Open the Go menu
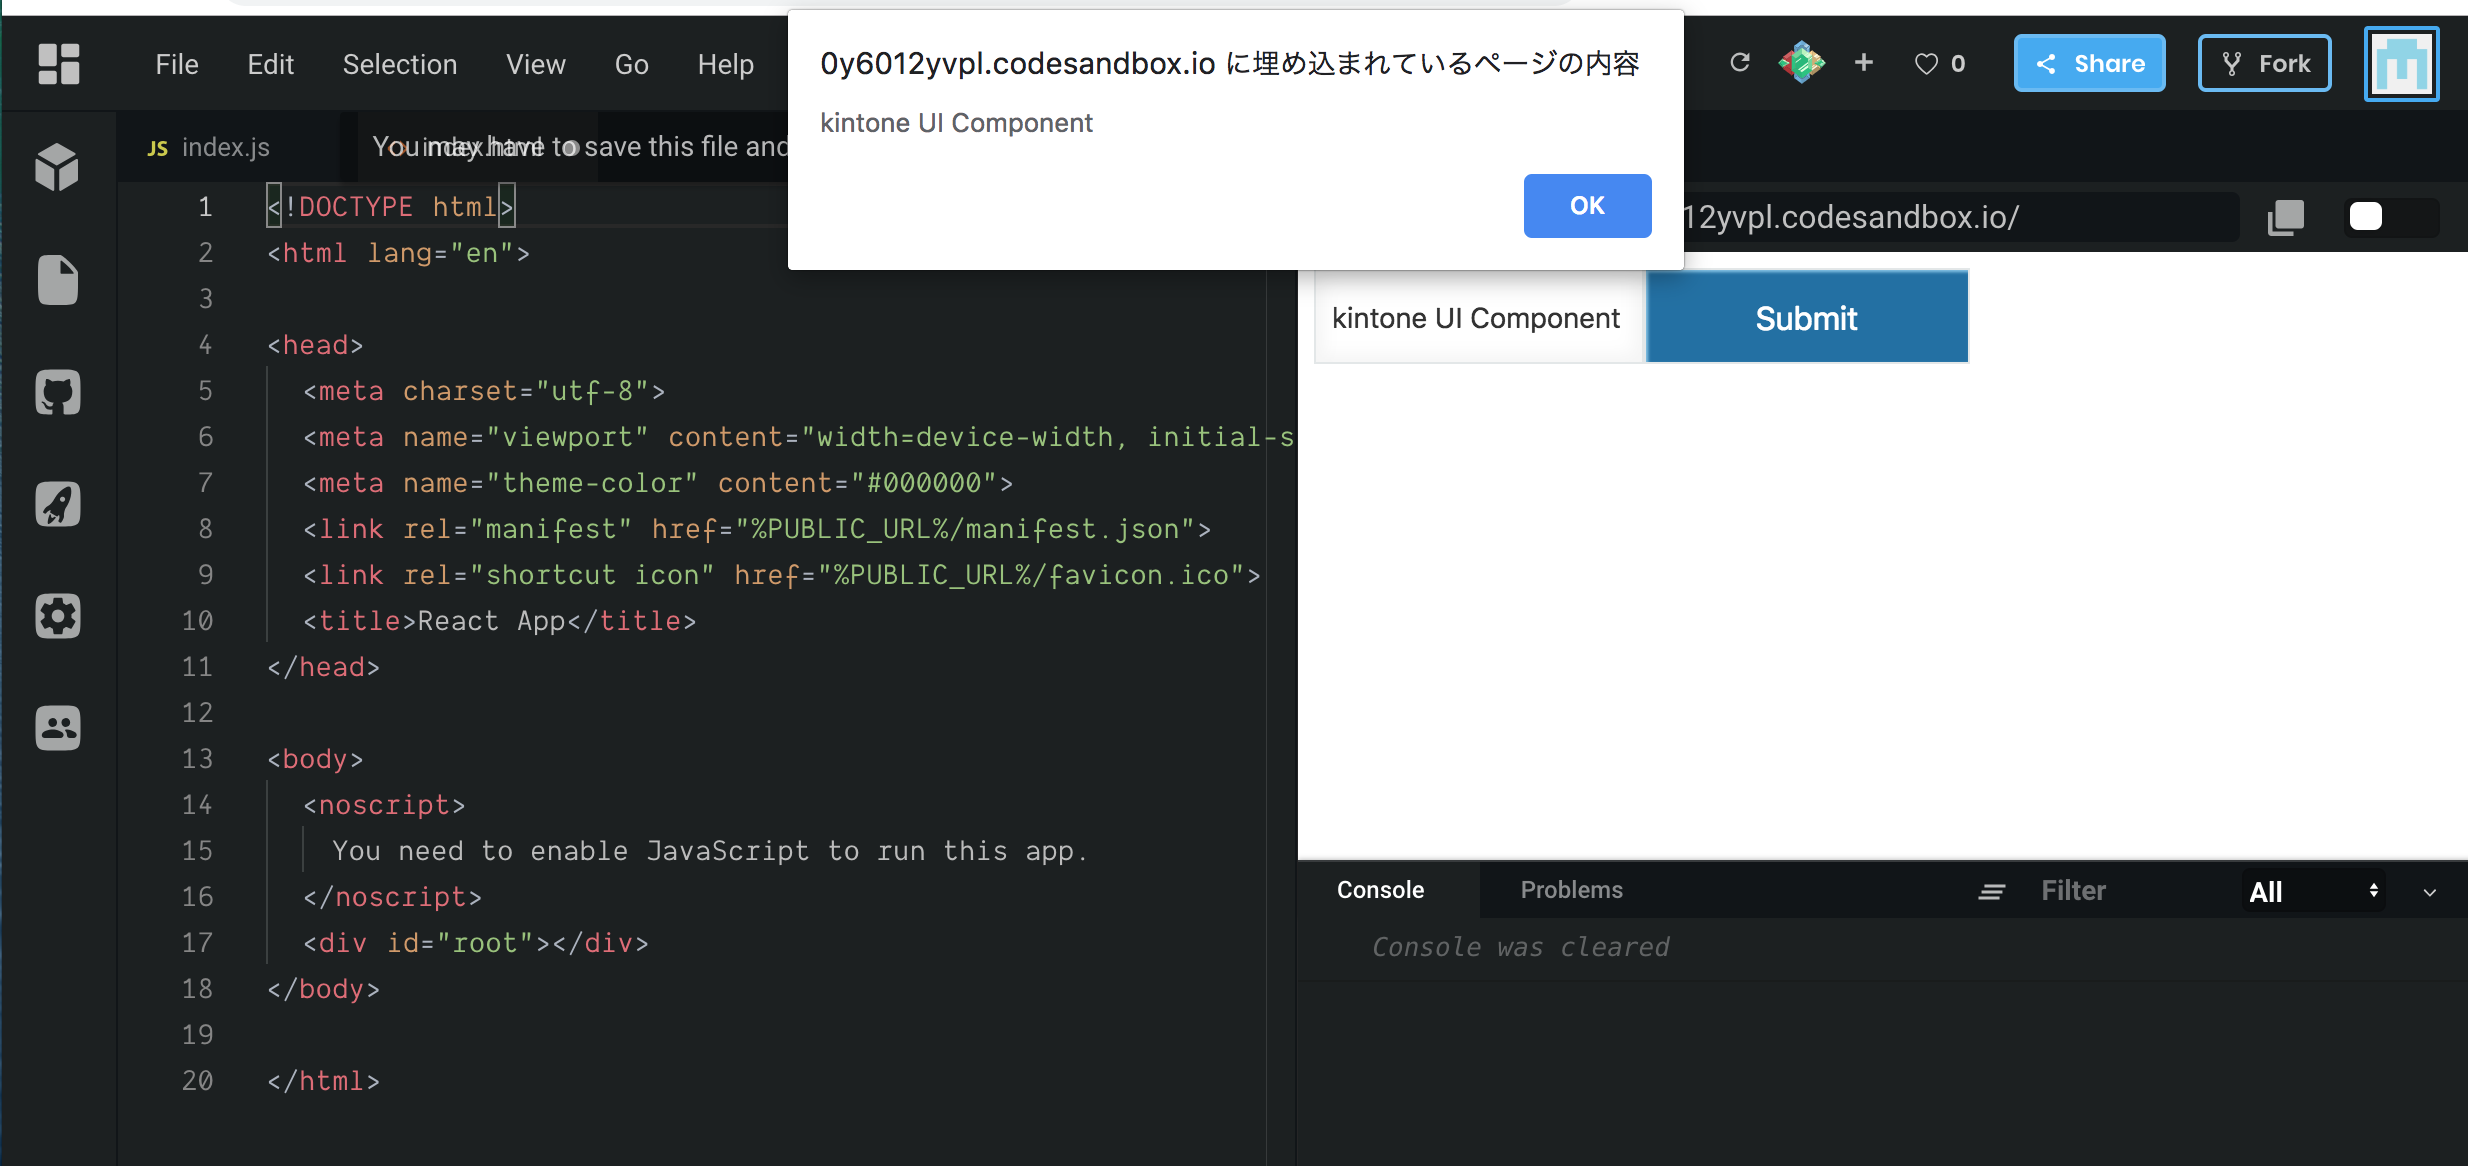Screen dimensions: 2468x1166 (x=632, y=64)
